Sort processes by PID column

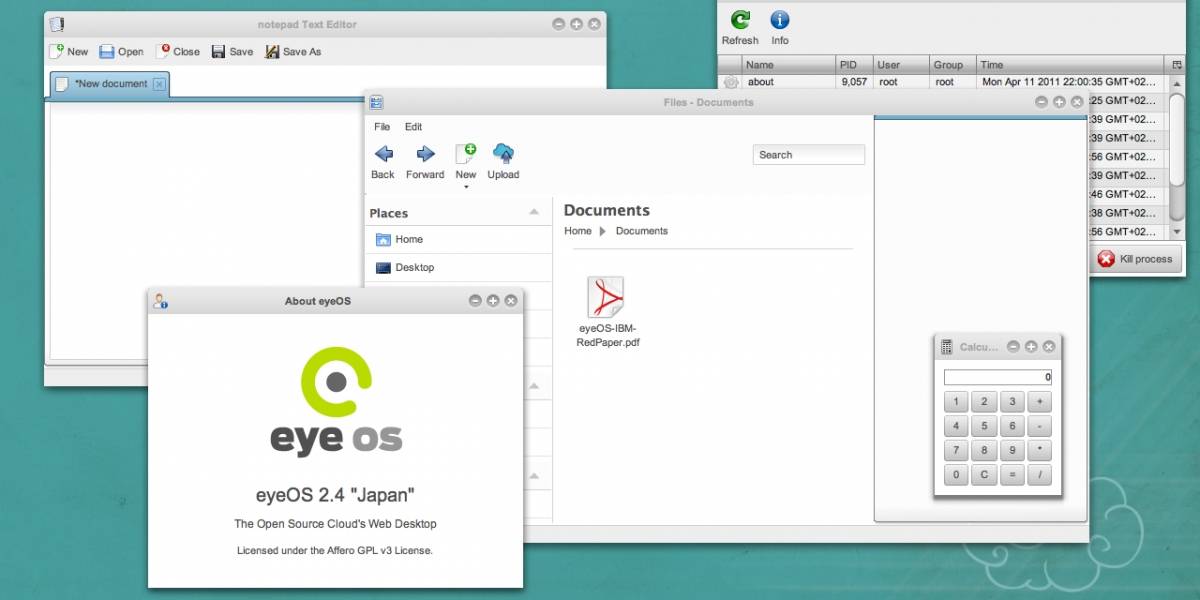tap(853, 64)
